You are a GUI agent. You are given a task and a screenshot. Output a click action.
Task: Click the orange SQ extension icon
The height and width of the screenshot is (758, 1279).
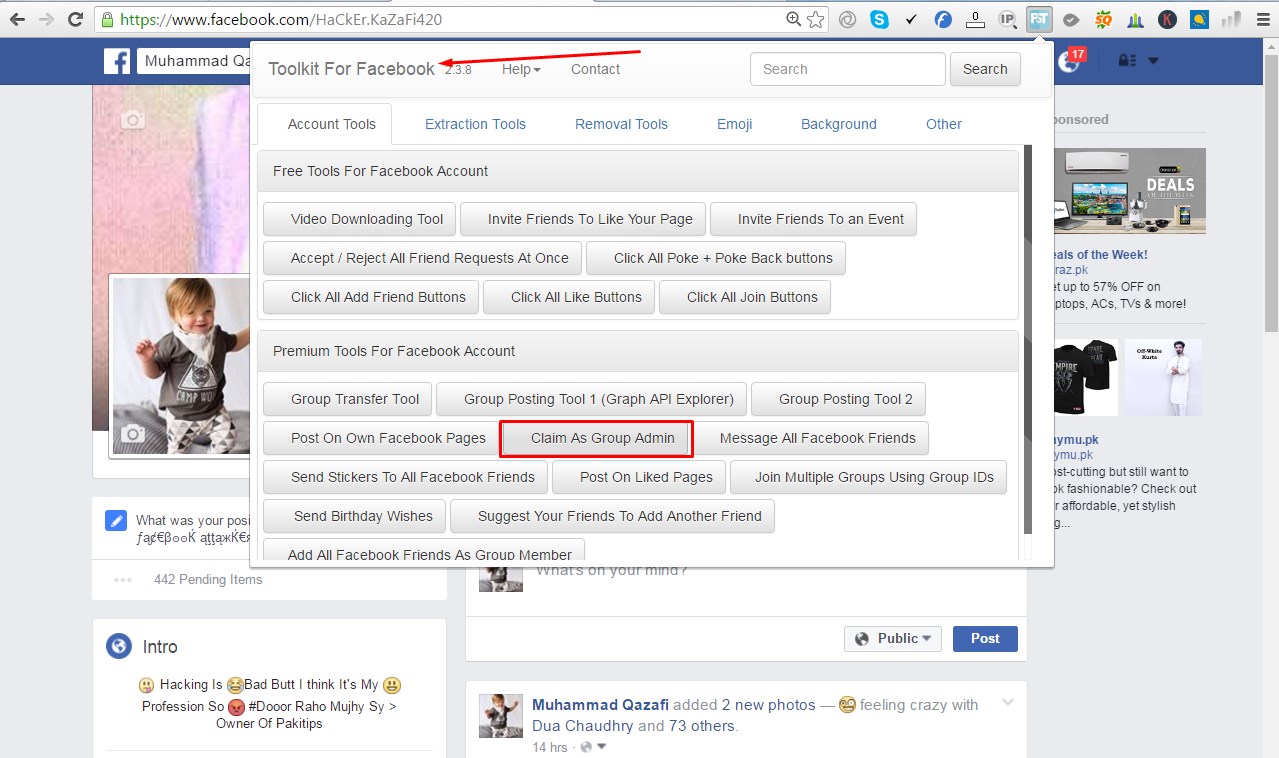pos(1103,19)
